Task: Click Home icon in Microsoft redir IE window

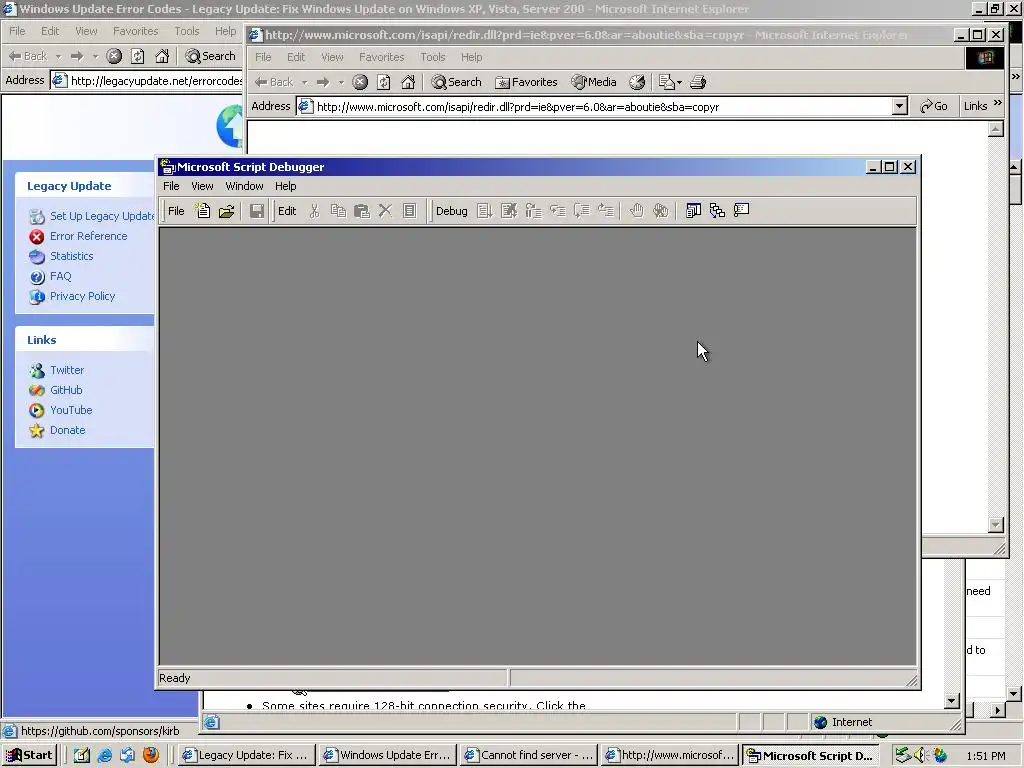Action: 408,82
